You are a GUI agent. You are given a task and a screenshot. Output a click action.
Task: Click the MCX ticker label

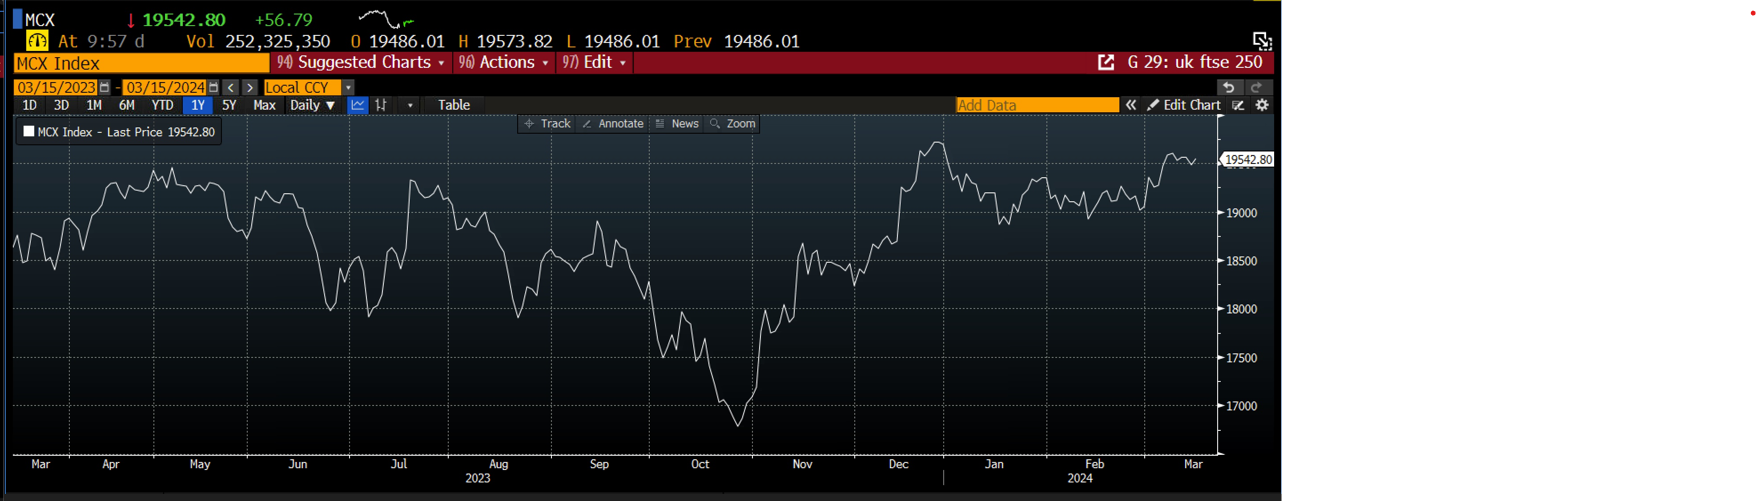pyautogui.click(x=40, y=20)
